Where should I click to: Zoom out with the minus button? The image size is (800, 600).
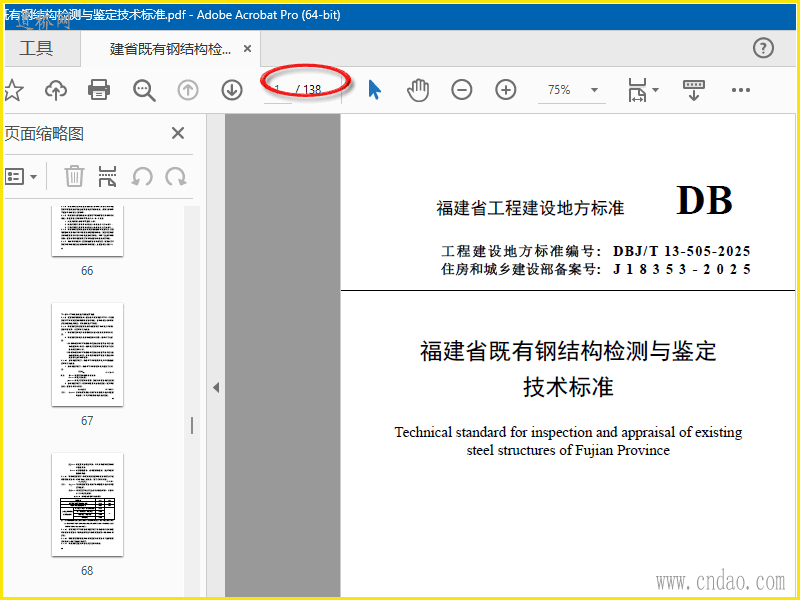[x=462, y=90]
